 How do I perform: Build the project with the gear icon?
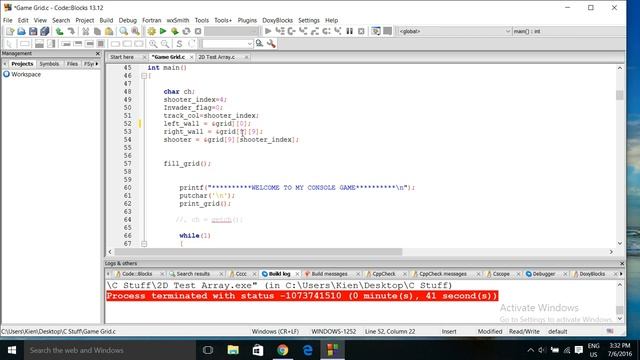[151, 31]
